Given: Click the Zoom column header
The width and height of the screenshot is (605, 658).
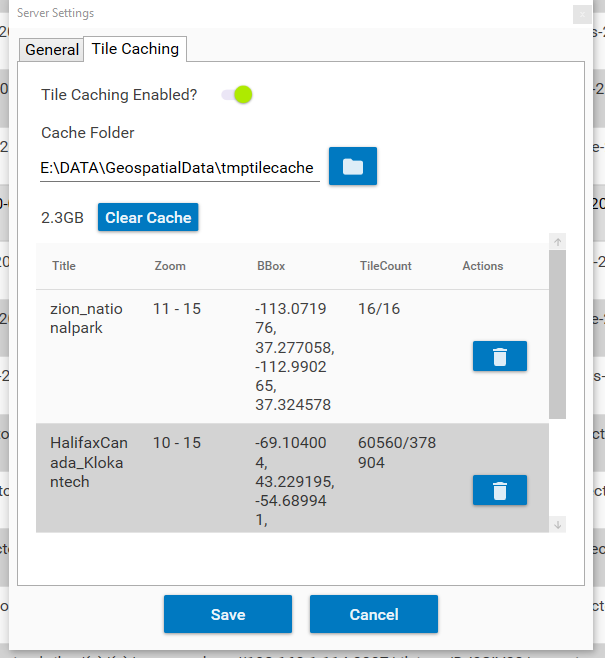Looking at the screenshot, I should coord(170,266).
